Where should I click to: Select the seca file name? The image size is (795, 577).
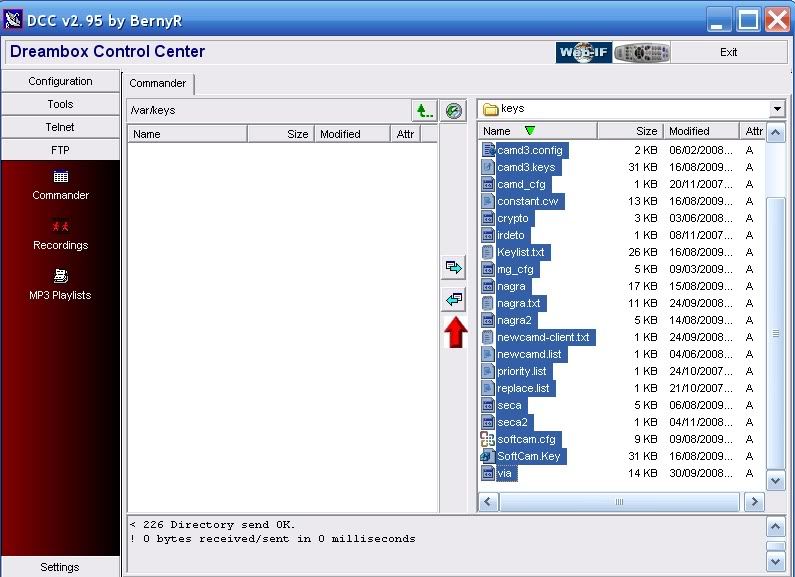click(x=509, y=405)
